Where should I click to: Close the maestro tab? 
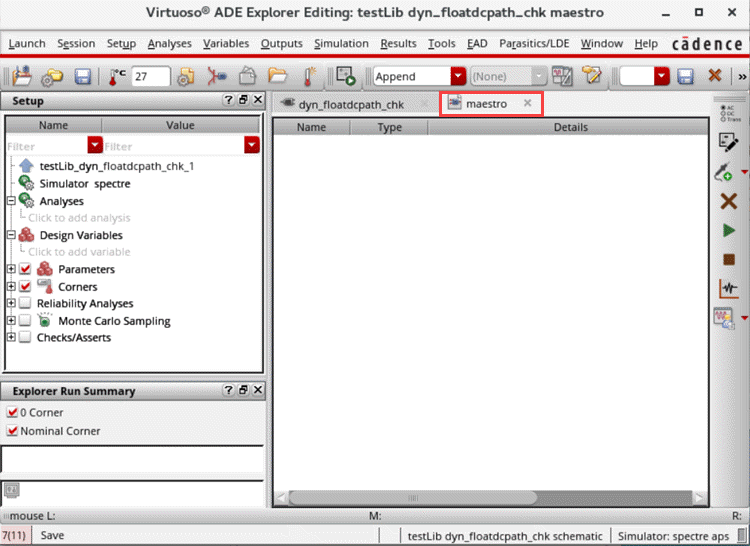(527, 103)
